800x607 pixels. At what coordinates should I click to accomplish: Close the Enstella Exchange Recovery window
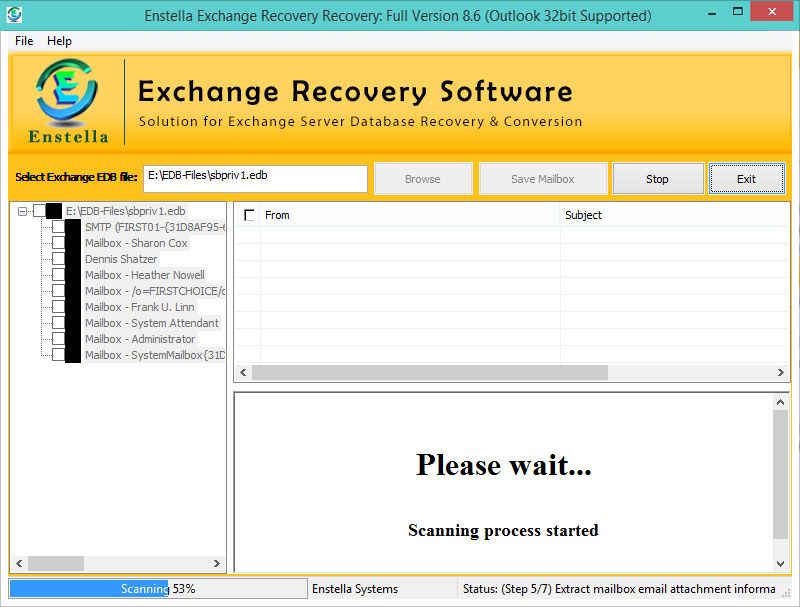772,11
